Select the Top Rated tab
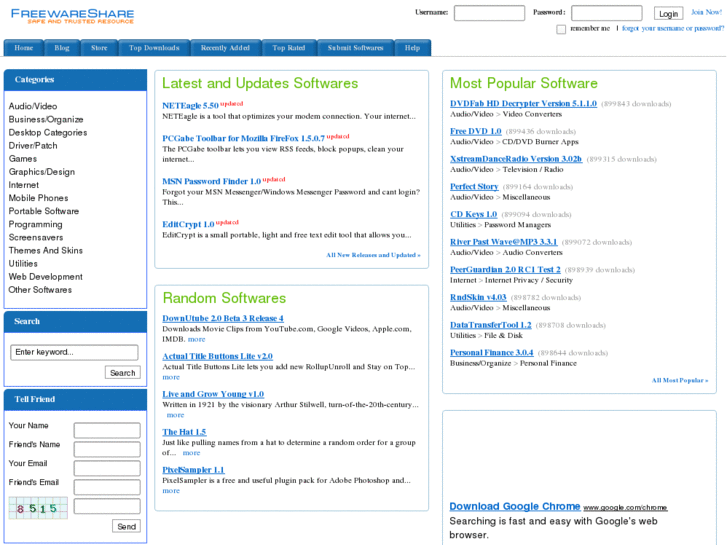Image resolution: width=727 pixels, height=545 pixels. click(289, 48)
